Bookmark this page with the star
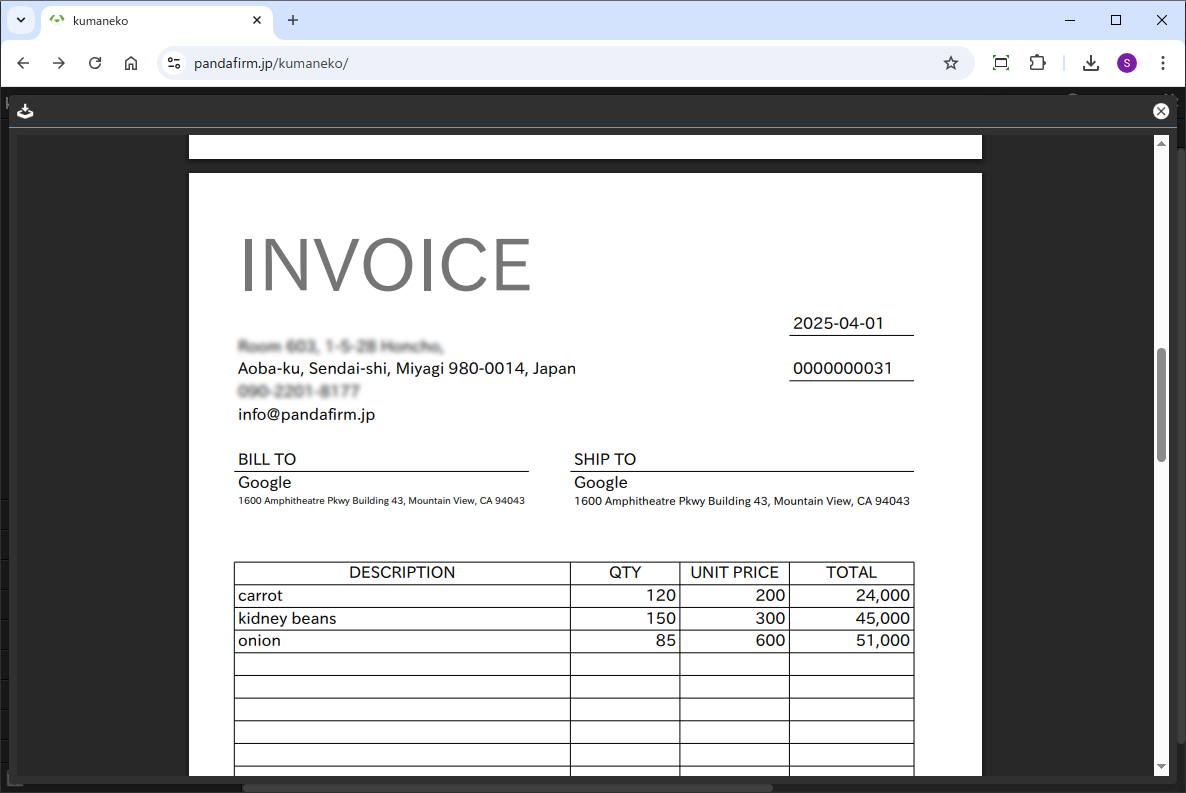Viewport: 1186px width, 793px height. tap(950, 63)
